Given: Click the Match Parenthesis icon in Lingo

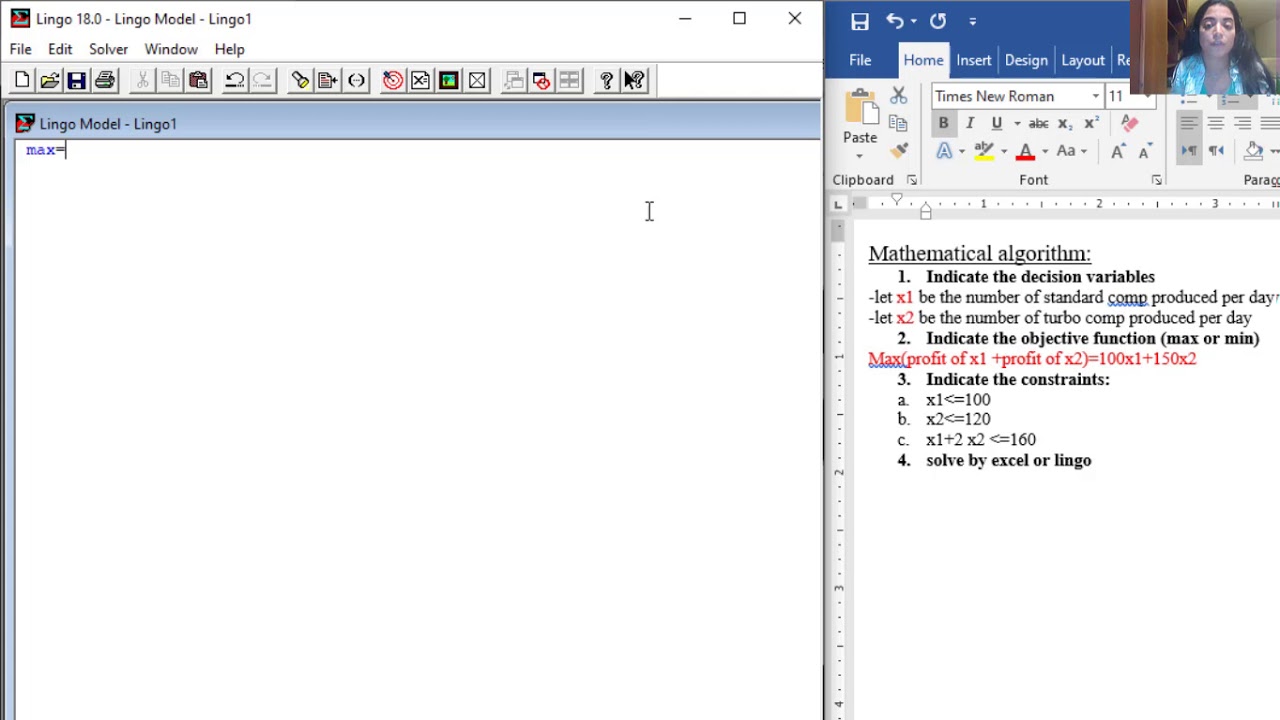Looking at the screenshot, I should 356,81.
